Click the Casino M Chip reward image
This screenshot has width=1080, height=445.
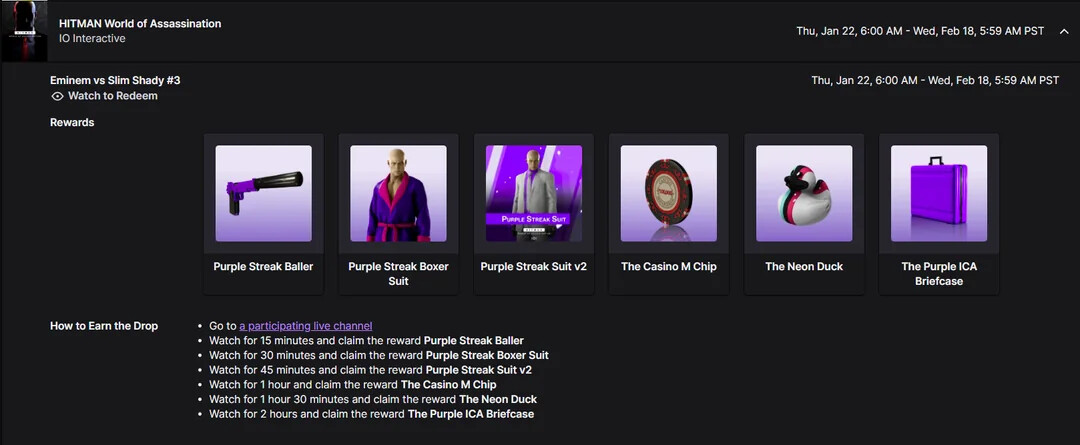668,193
